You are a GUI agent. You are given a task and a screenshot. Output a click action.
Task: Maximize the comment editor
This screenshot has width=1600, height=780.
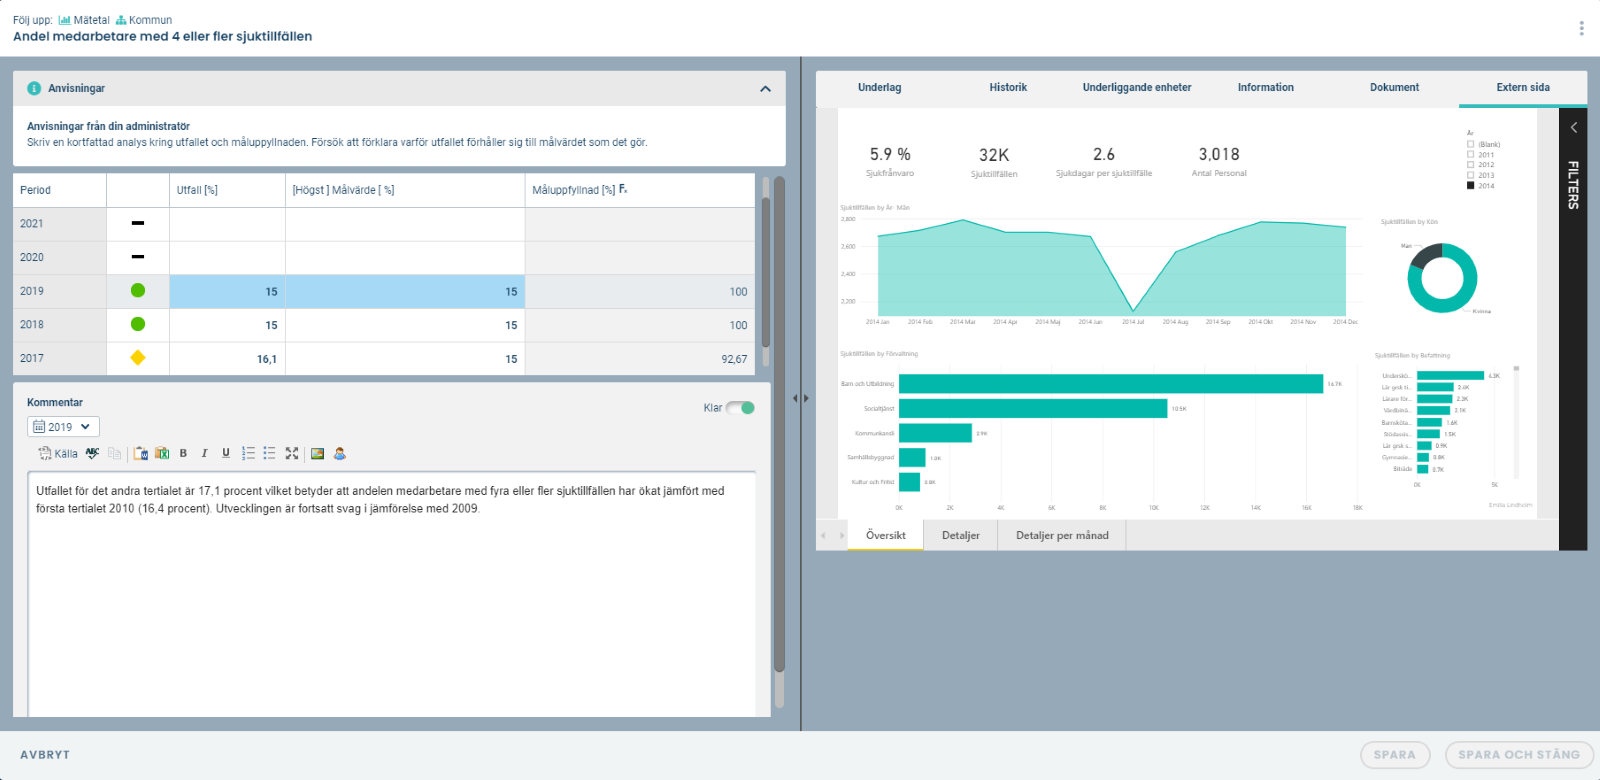[292, 454]
